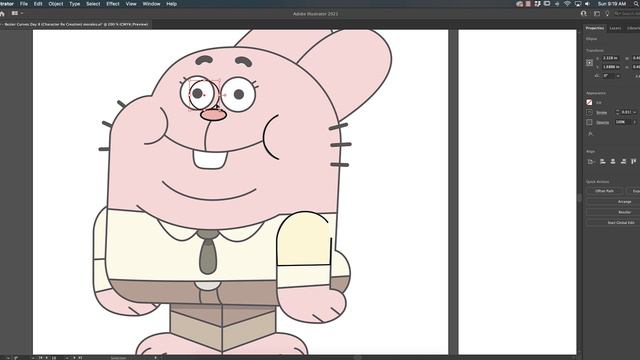The height and width of the screenshot is (360, 640).
Task: Click the Offset Path quick action button
Action: [604, 191]
